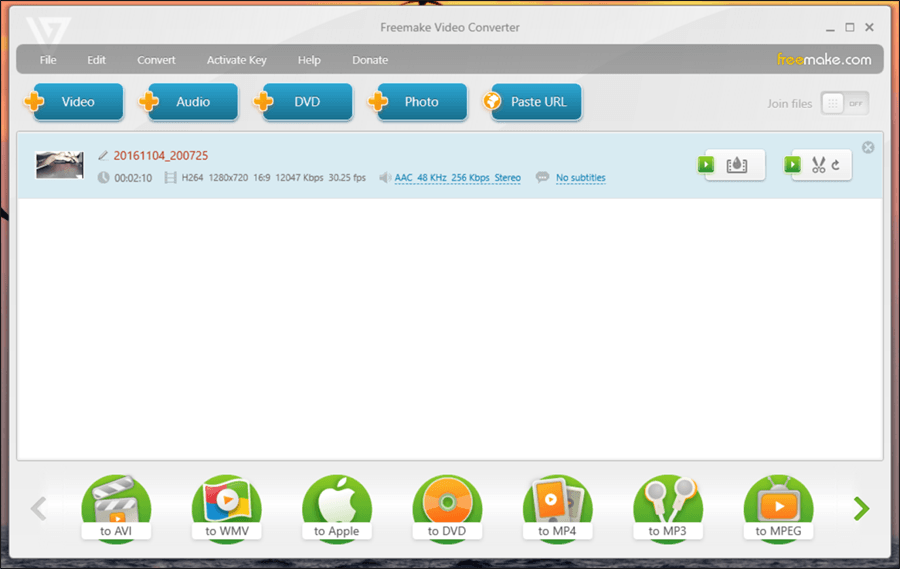The width and height of the screenshot is (900, 569).
Task: Add a disc using the DVD button
Action: tap(307, 102)
